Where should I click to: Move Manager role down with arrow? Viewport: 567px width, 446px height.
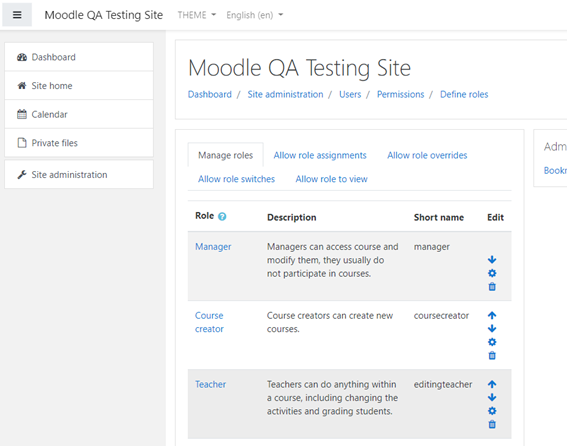[x=492, y=260]
